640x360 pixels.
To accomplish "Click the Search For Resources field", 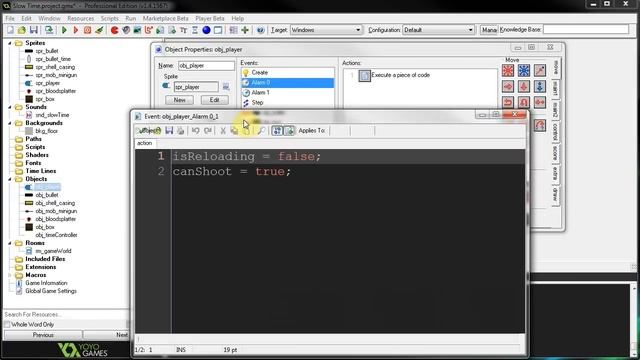I will pyautogui.click(x=65, y=314).
